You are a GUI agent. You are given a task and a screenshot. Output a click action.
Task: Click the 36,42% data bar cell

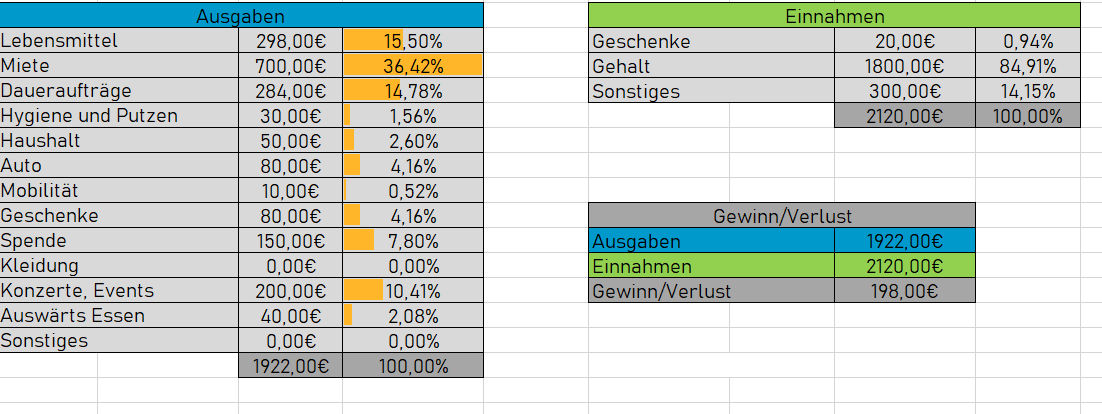tap(413, 66)
